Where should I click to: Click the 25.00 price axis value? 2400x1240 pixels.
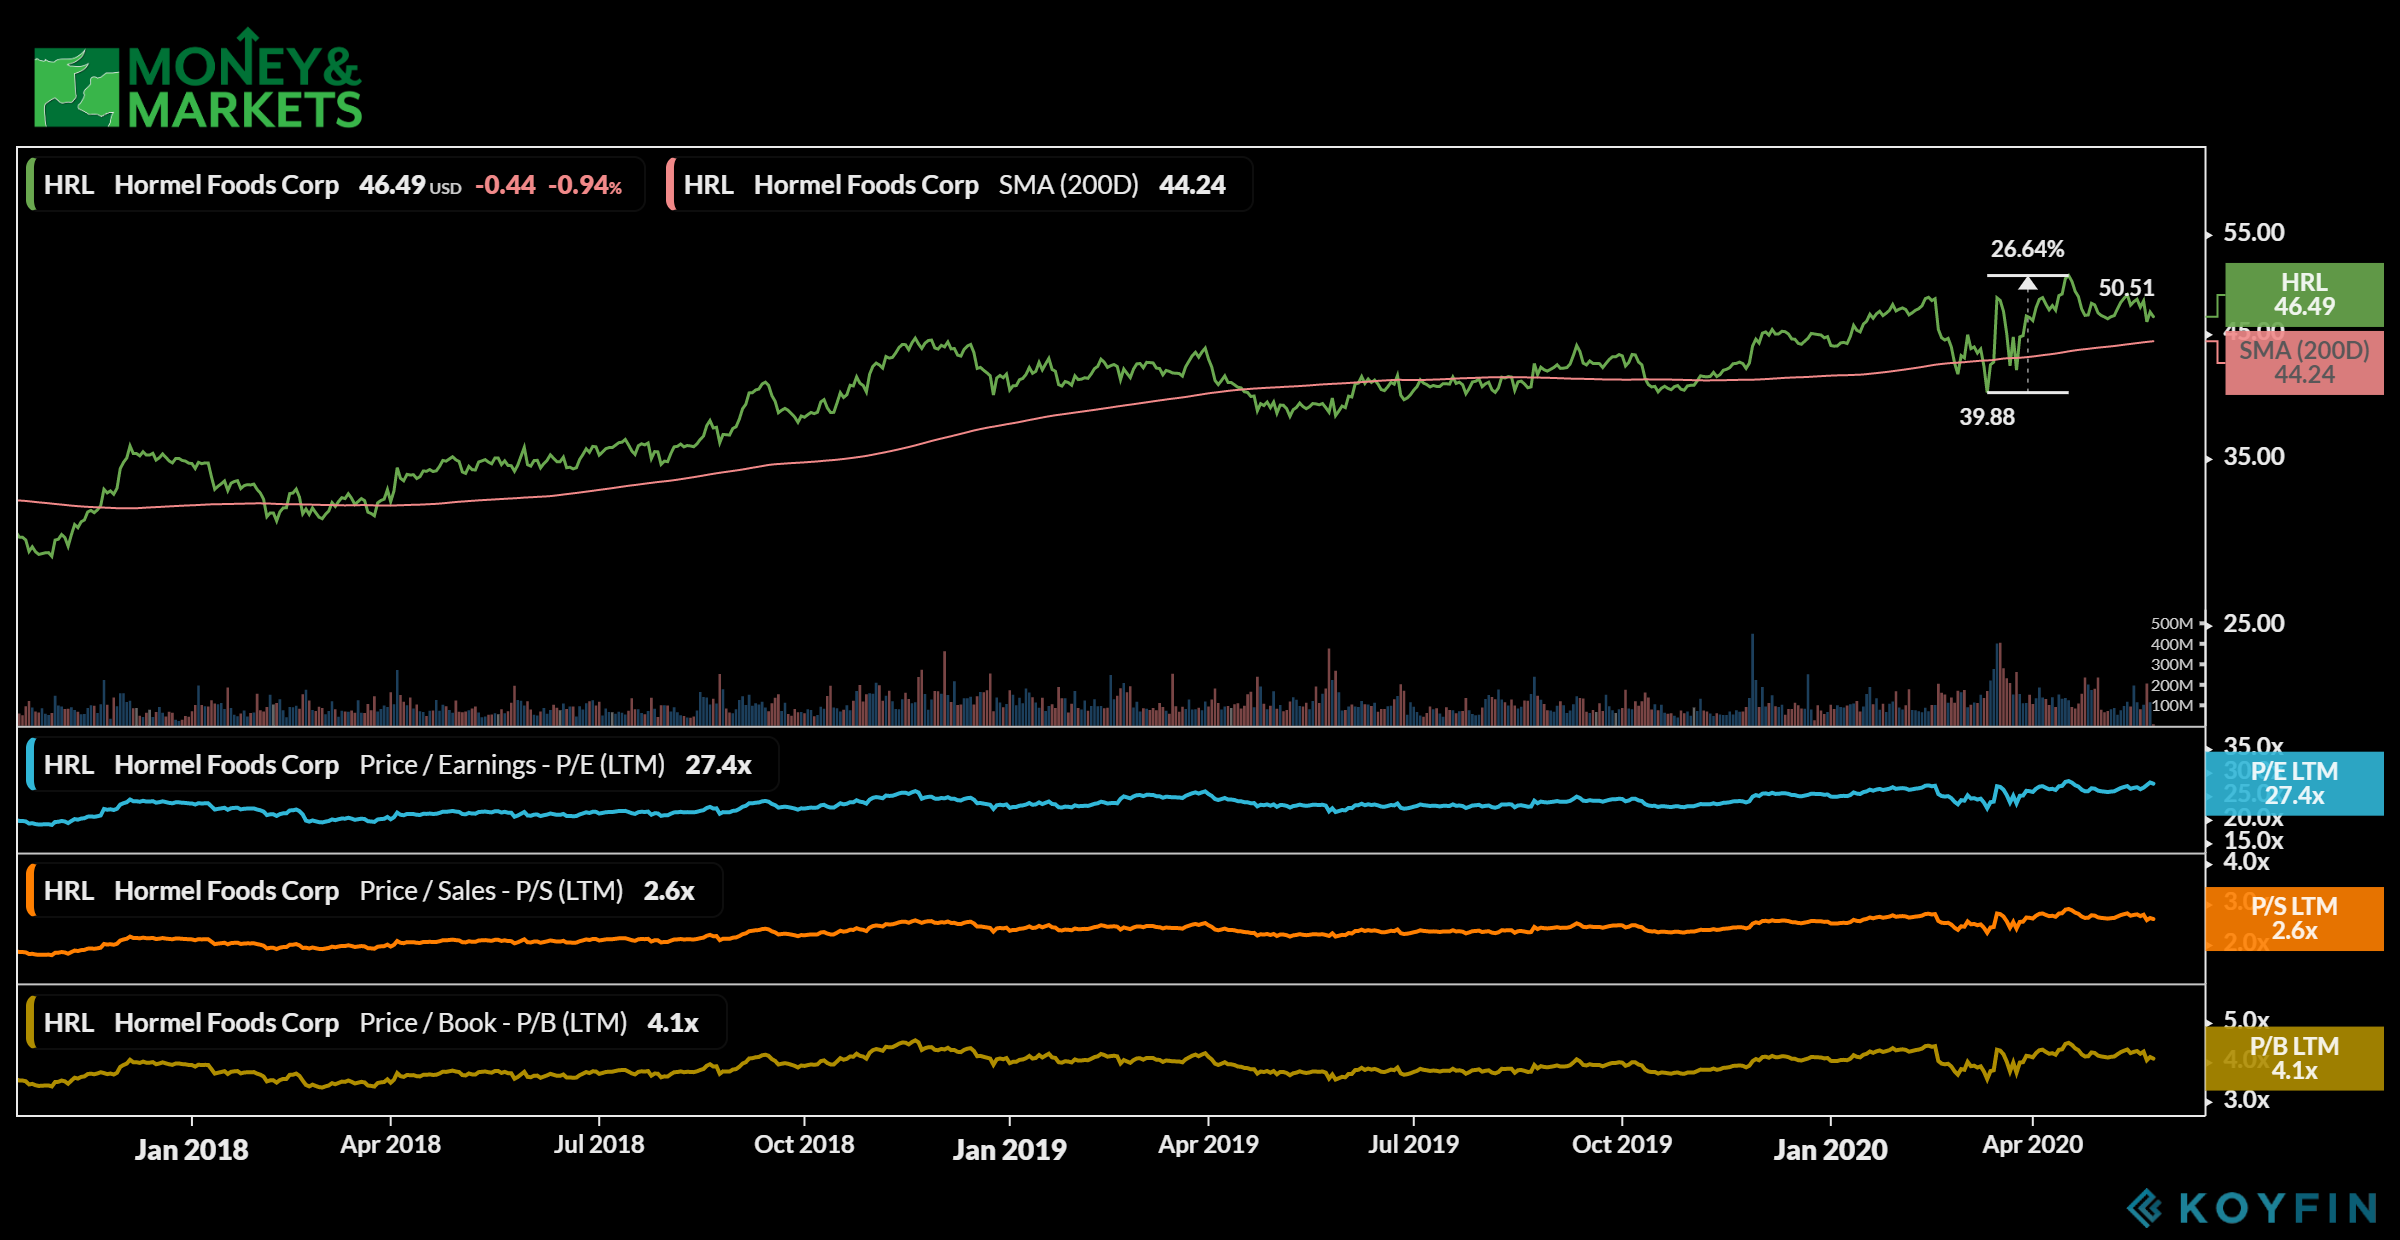click(x=2253, y=624)
